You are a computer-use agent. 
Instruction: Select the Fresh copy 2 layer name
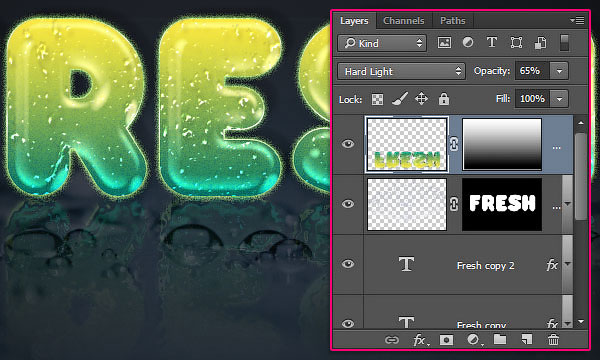[x=485, y=266]
